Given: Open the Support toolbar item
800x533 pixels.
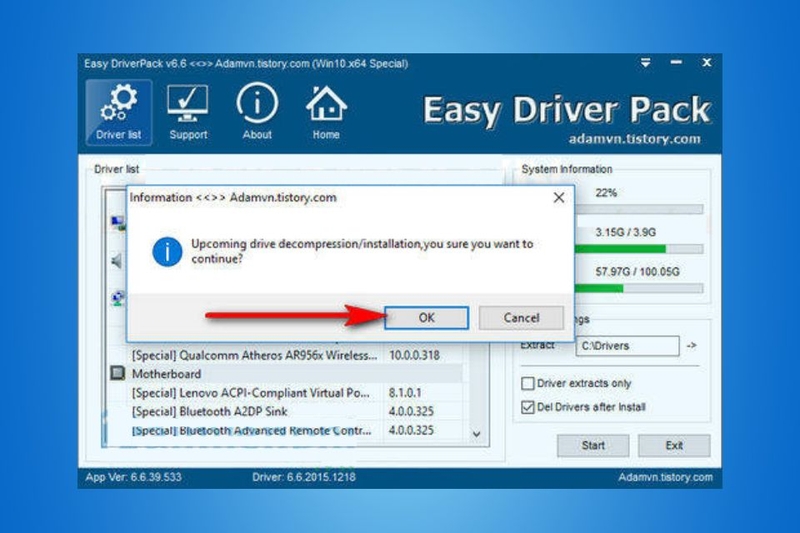Looking at the screenshot, I should tap(188, 112).
